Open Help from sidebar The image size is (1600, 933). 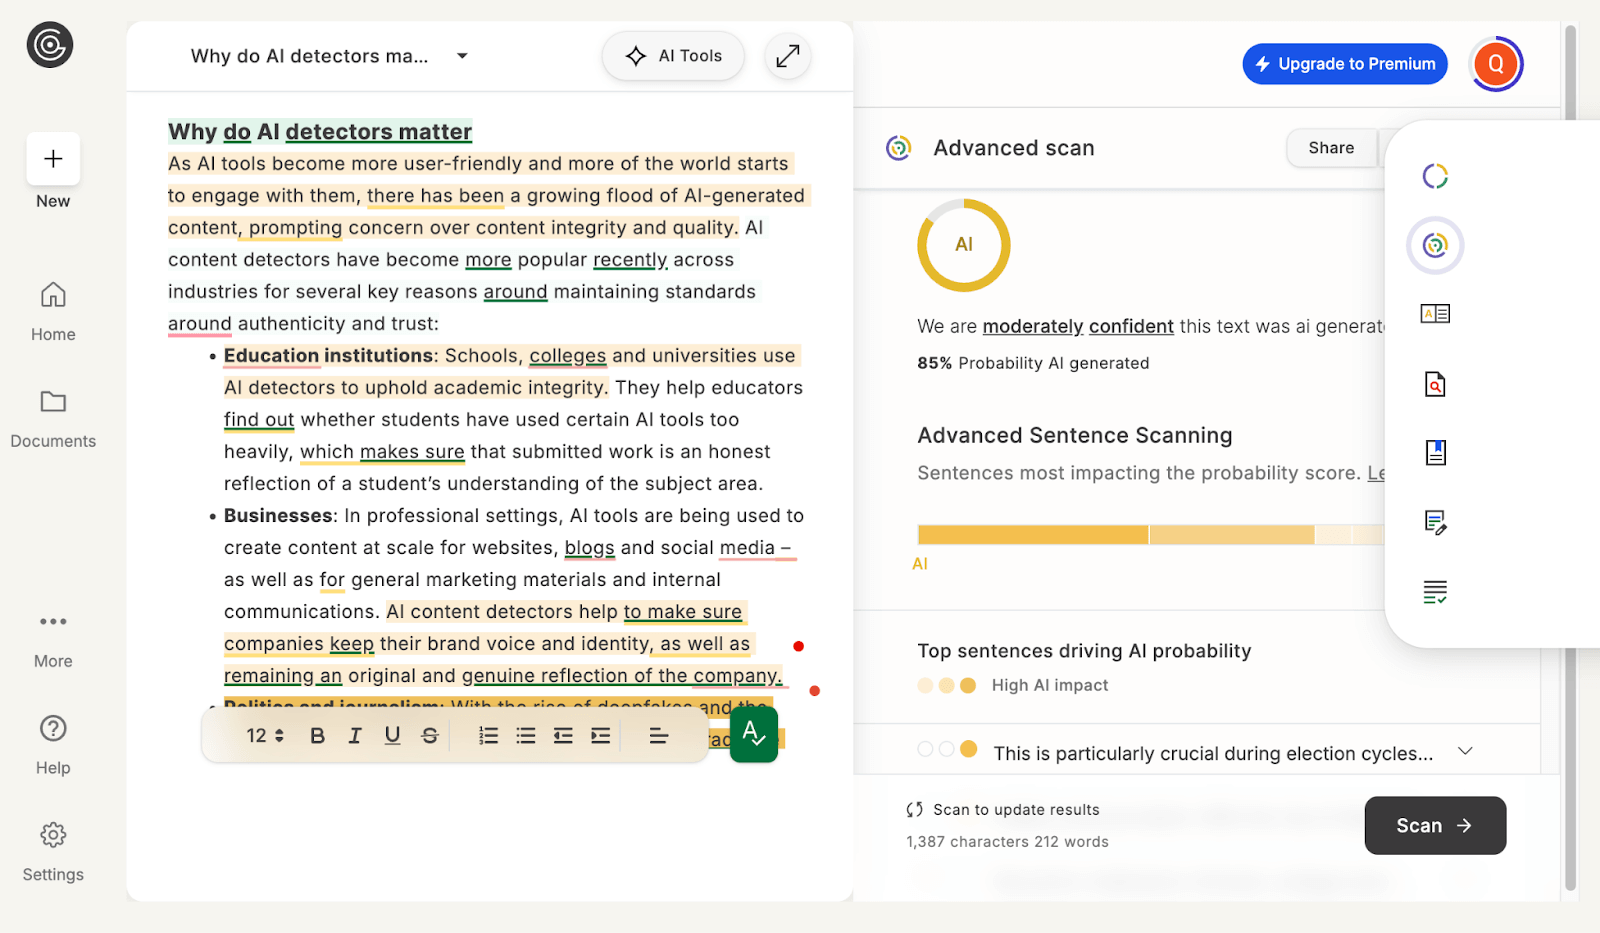tap(53, 745)
